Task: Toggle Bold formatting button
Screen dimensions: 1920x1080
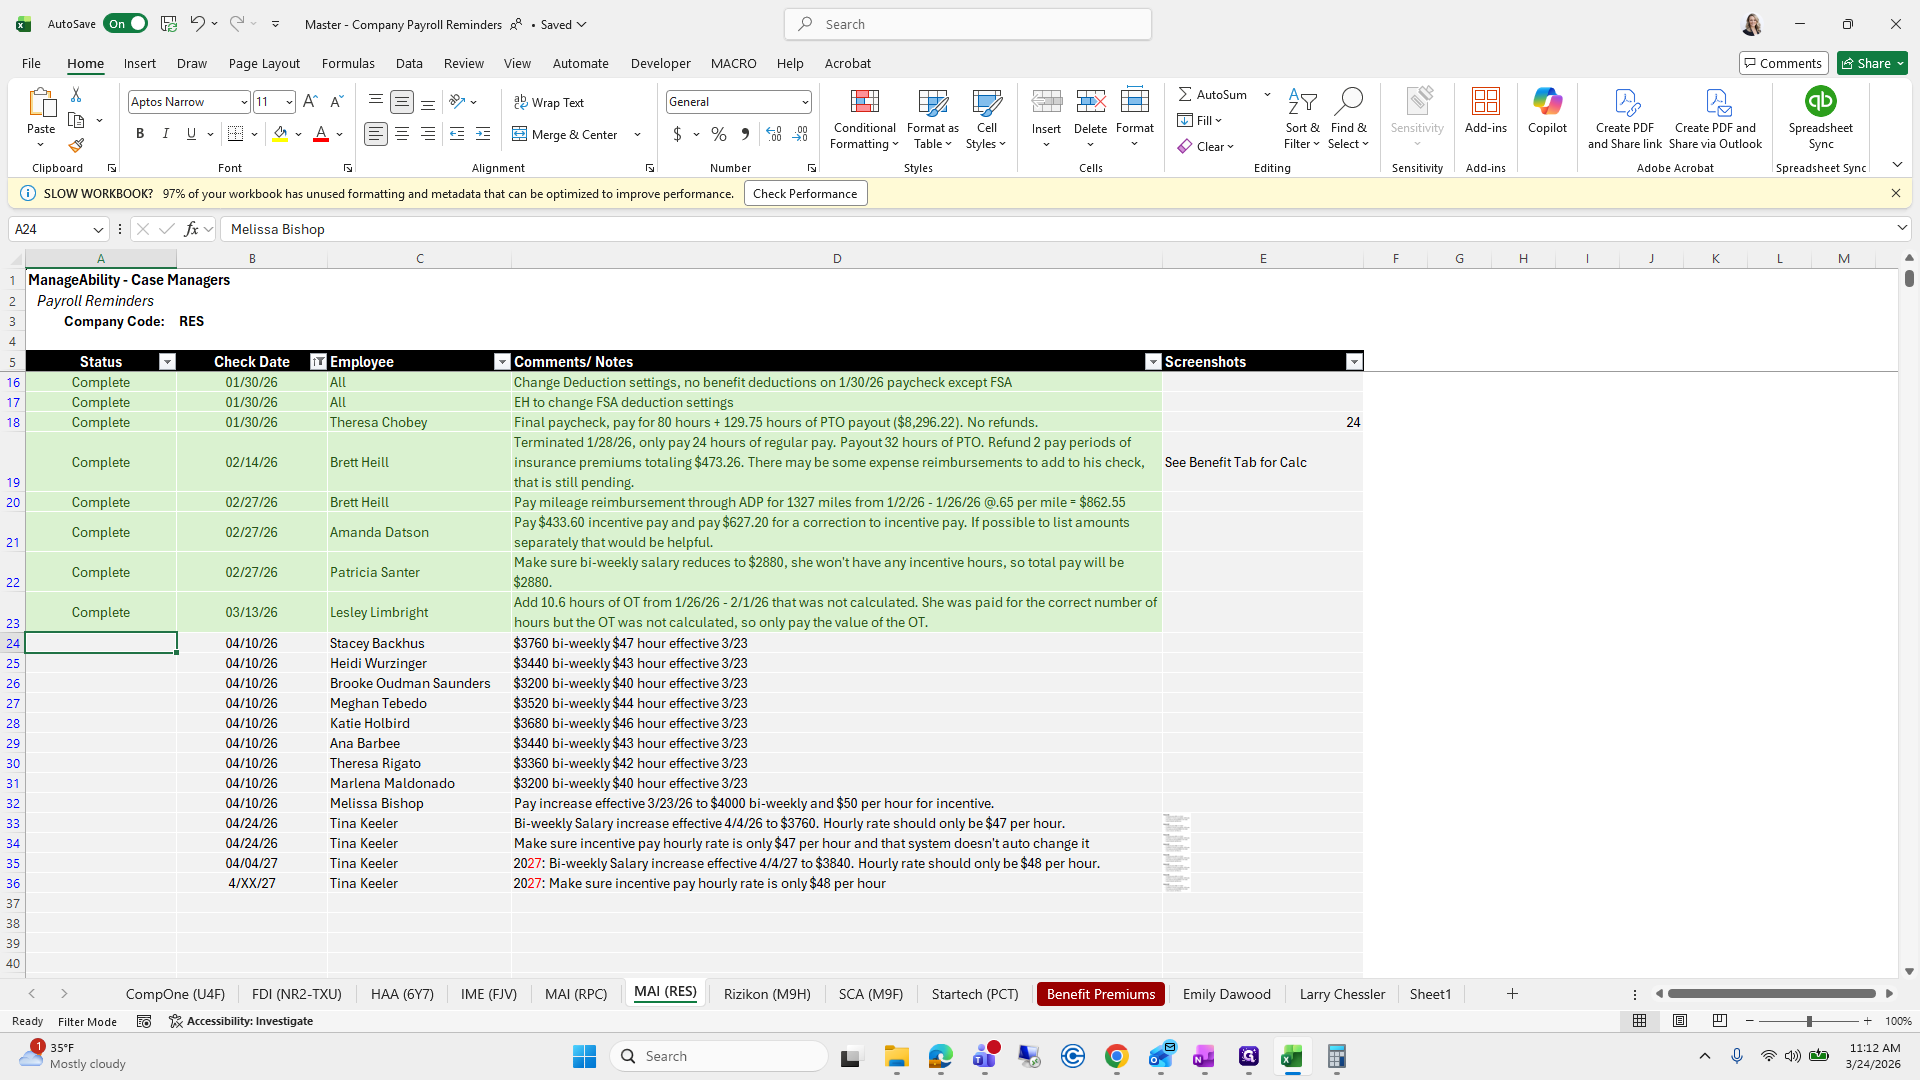Action: tap(140, 134)
